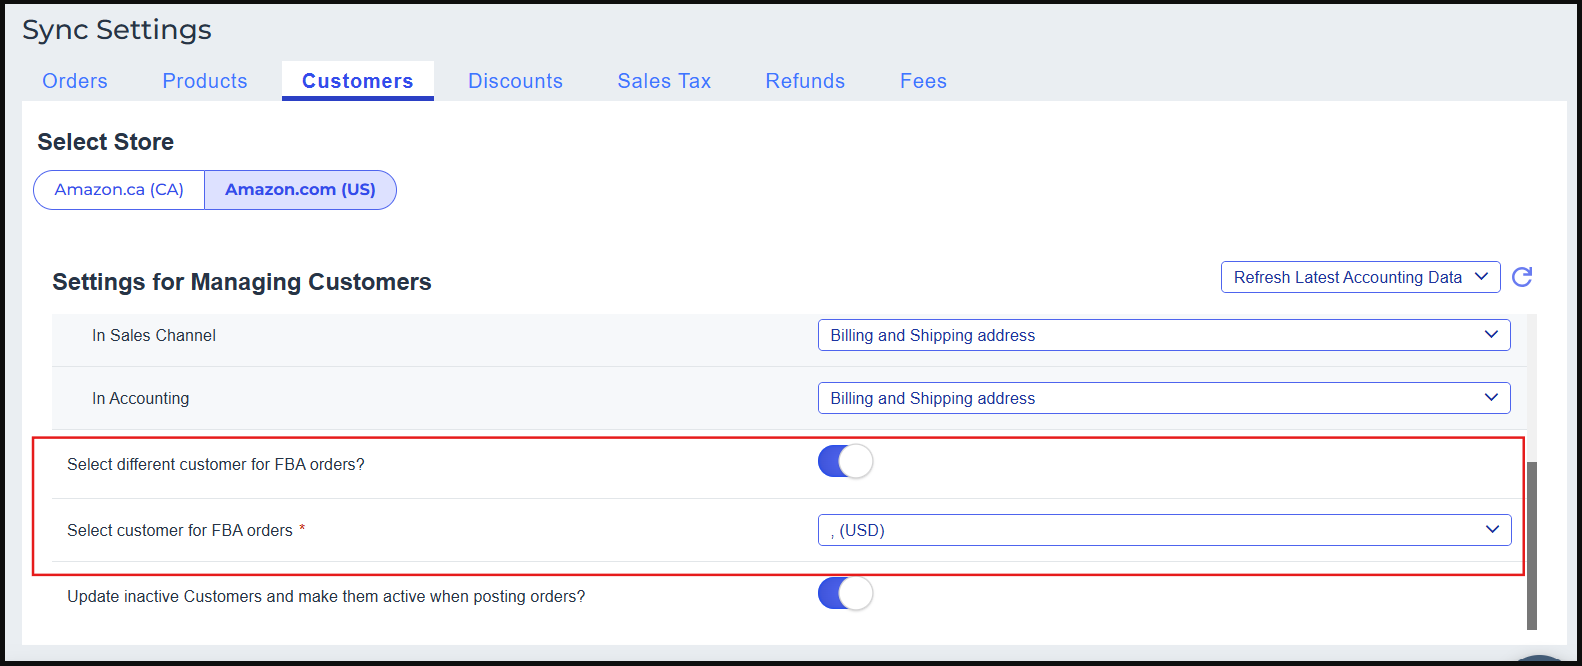
Task: Click 'Update inactive Customers and make them active' text
Action: click(x=326, y=597)
